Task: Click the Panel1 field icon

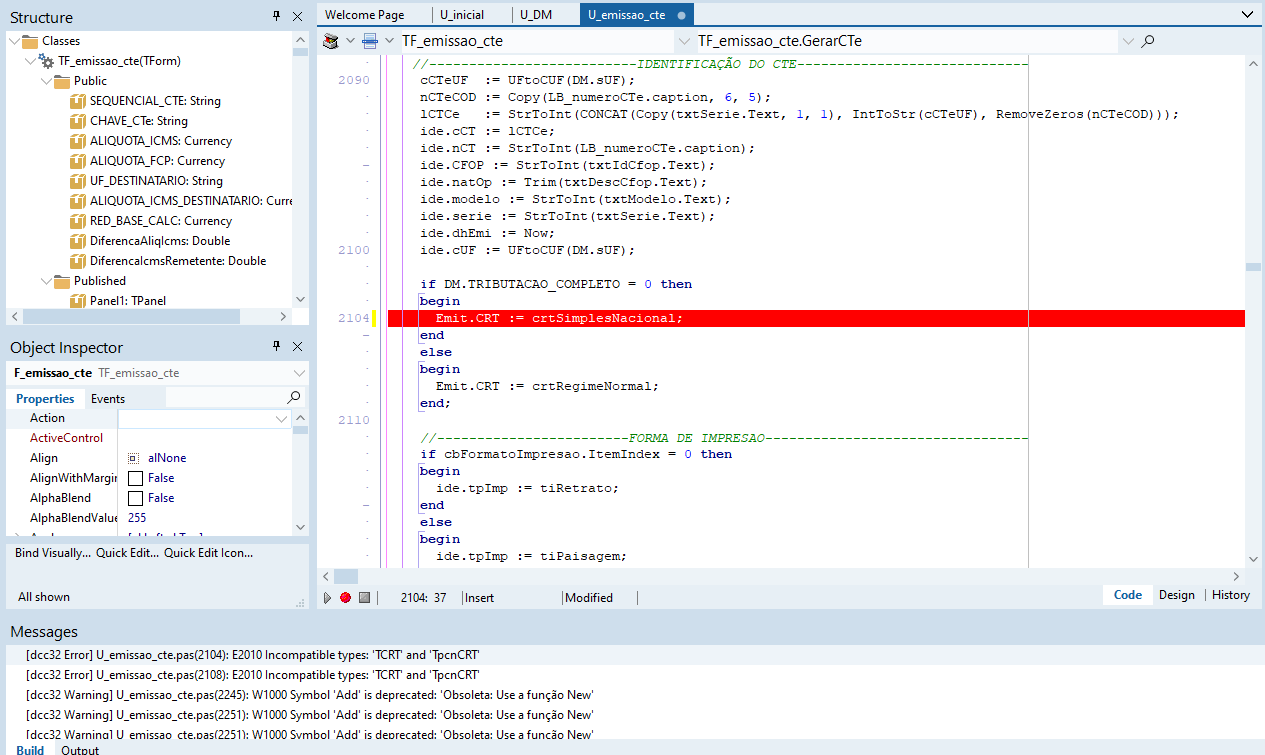Action: click(78, 300)
